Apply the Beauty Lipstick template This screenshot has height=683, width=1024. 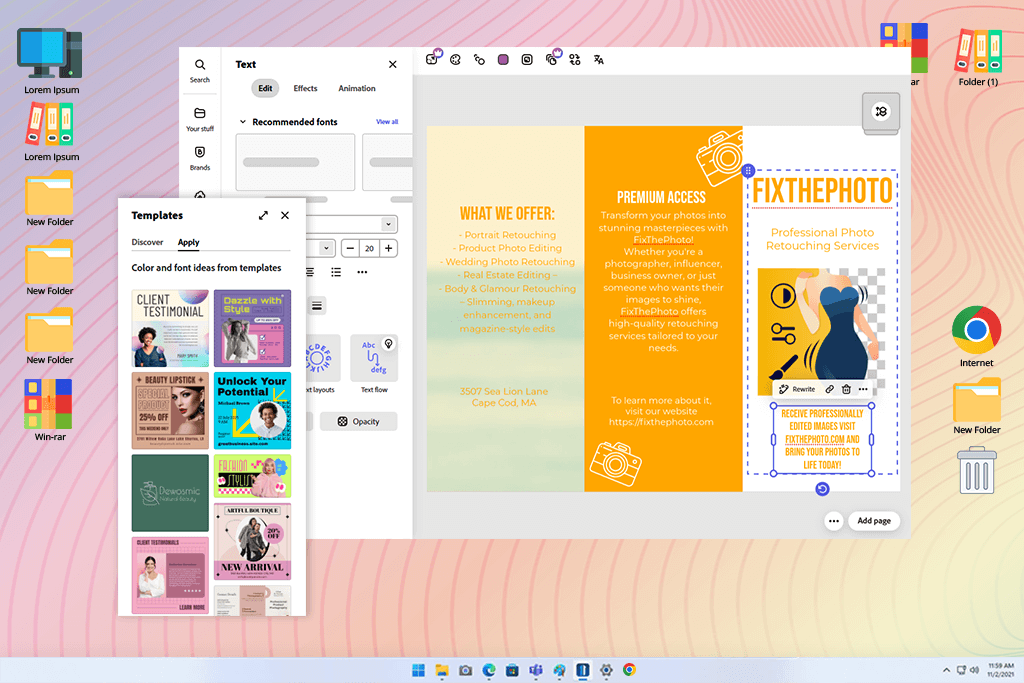tap(170, 411)
